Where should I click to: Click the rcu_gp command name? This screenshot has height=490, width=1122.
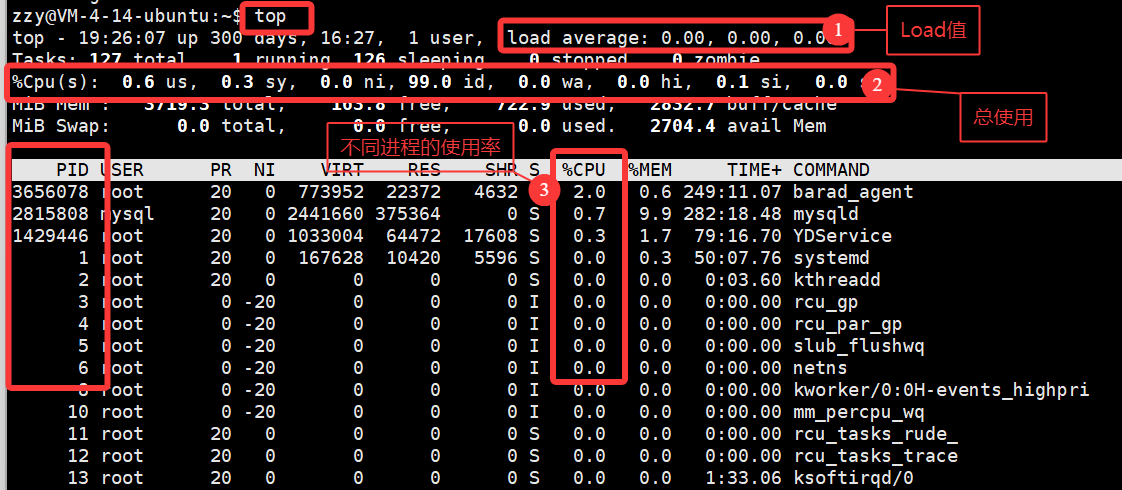[x=826, y=303]
